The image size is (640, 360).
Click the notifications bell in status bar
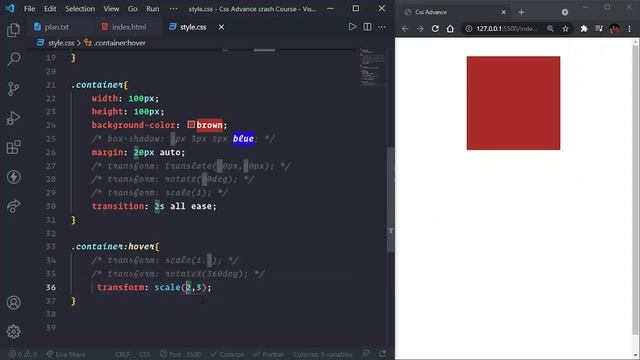click(x=382, y=354)
